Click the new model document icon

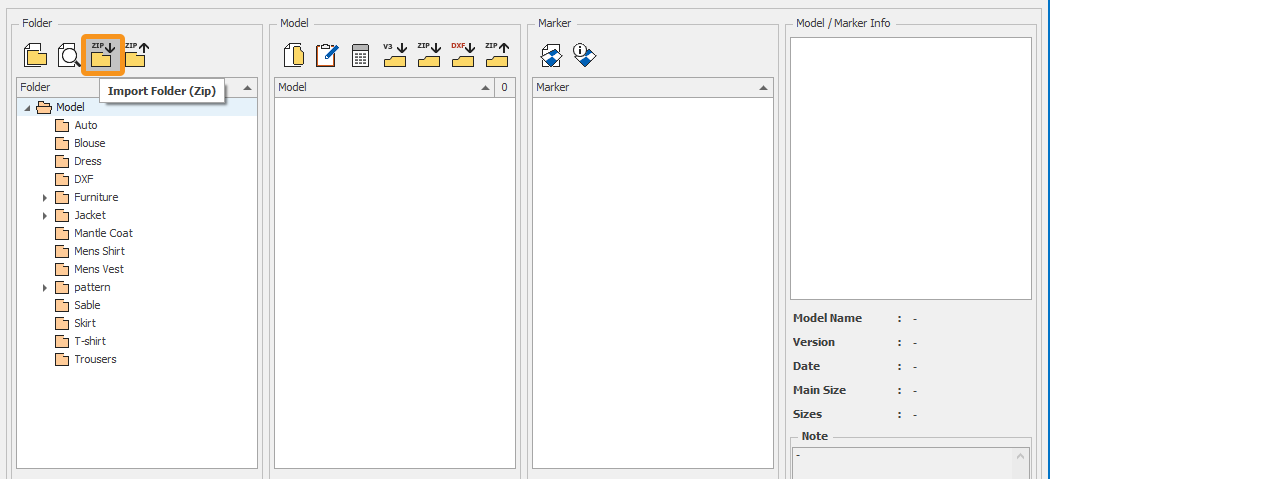[294, 55]
